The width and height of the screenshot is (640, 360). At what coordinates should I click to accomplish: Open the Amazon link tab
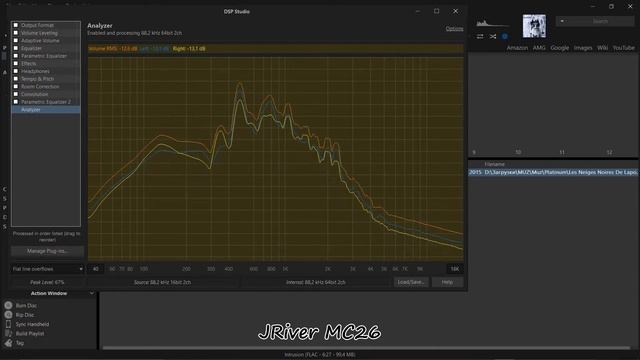click(x=517, y=48)
